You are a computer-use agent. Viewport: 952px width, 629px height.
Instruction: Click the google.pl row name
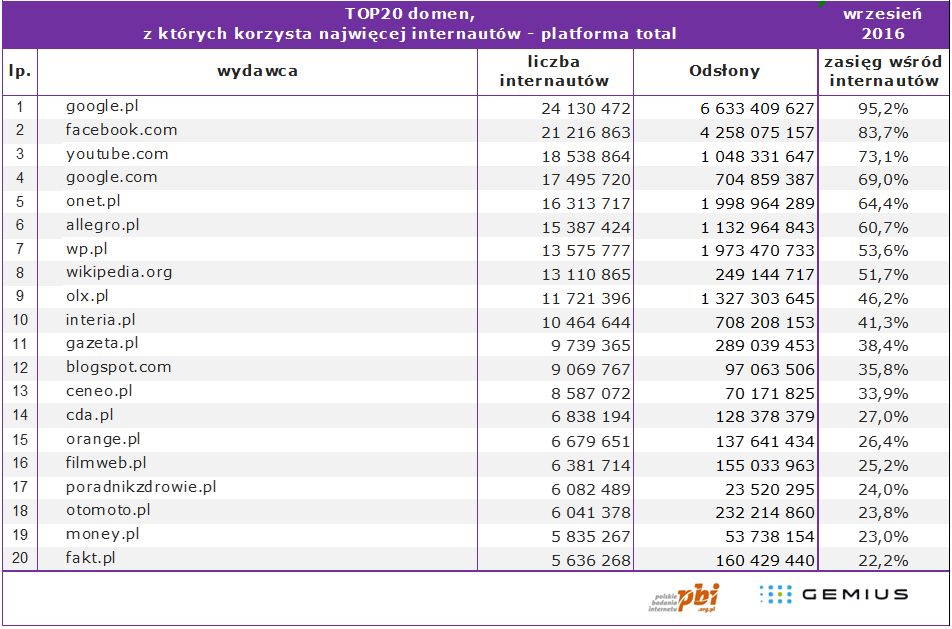(x=102, y=107)
